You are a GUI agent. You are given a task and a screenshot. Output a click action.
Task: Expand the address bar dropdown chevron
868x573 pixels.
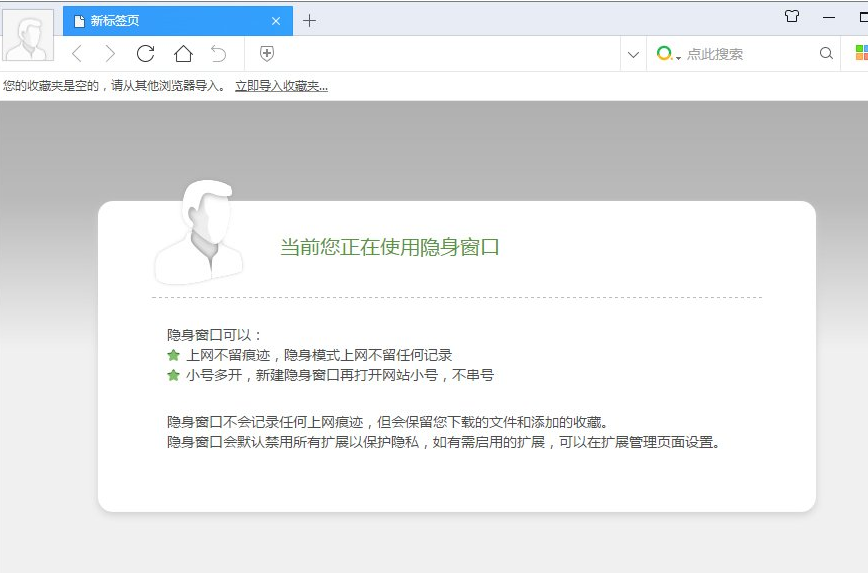[632, 54]
